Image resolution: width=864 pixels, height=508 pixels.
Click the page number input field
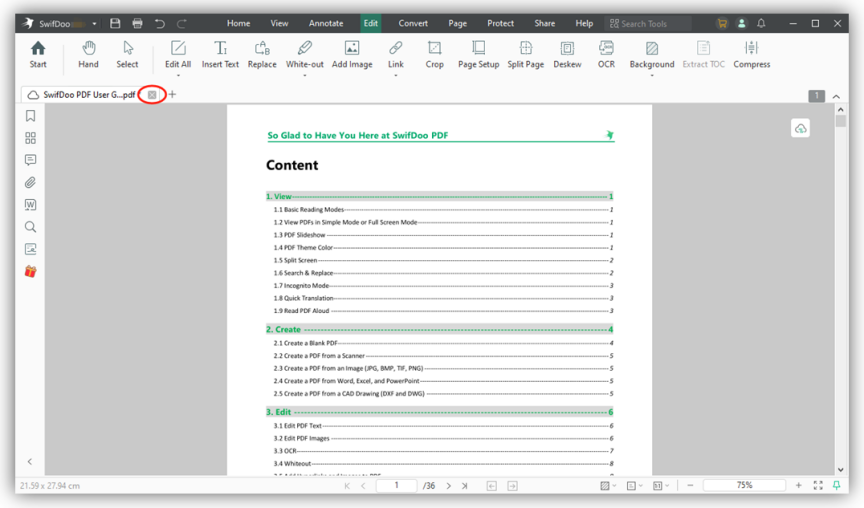397,486
